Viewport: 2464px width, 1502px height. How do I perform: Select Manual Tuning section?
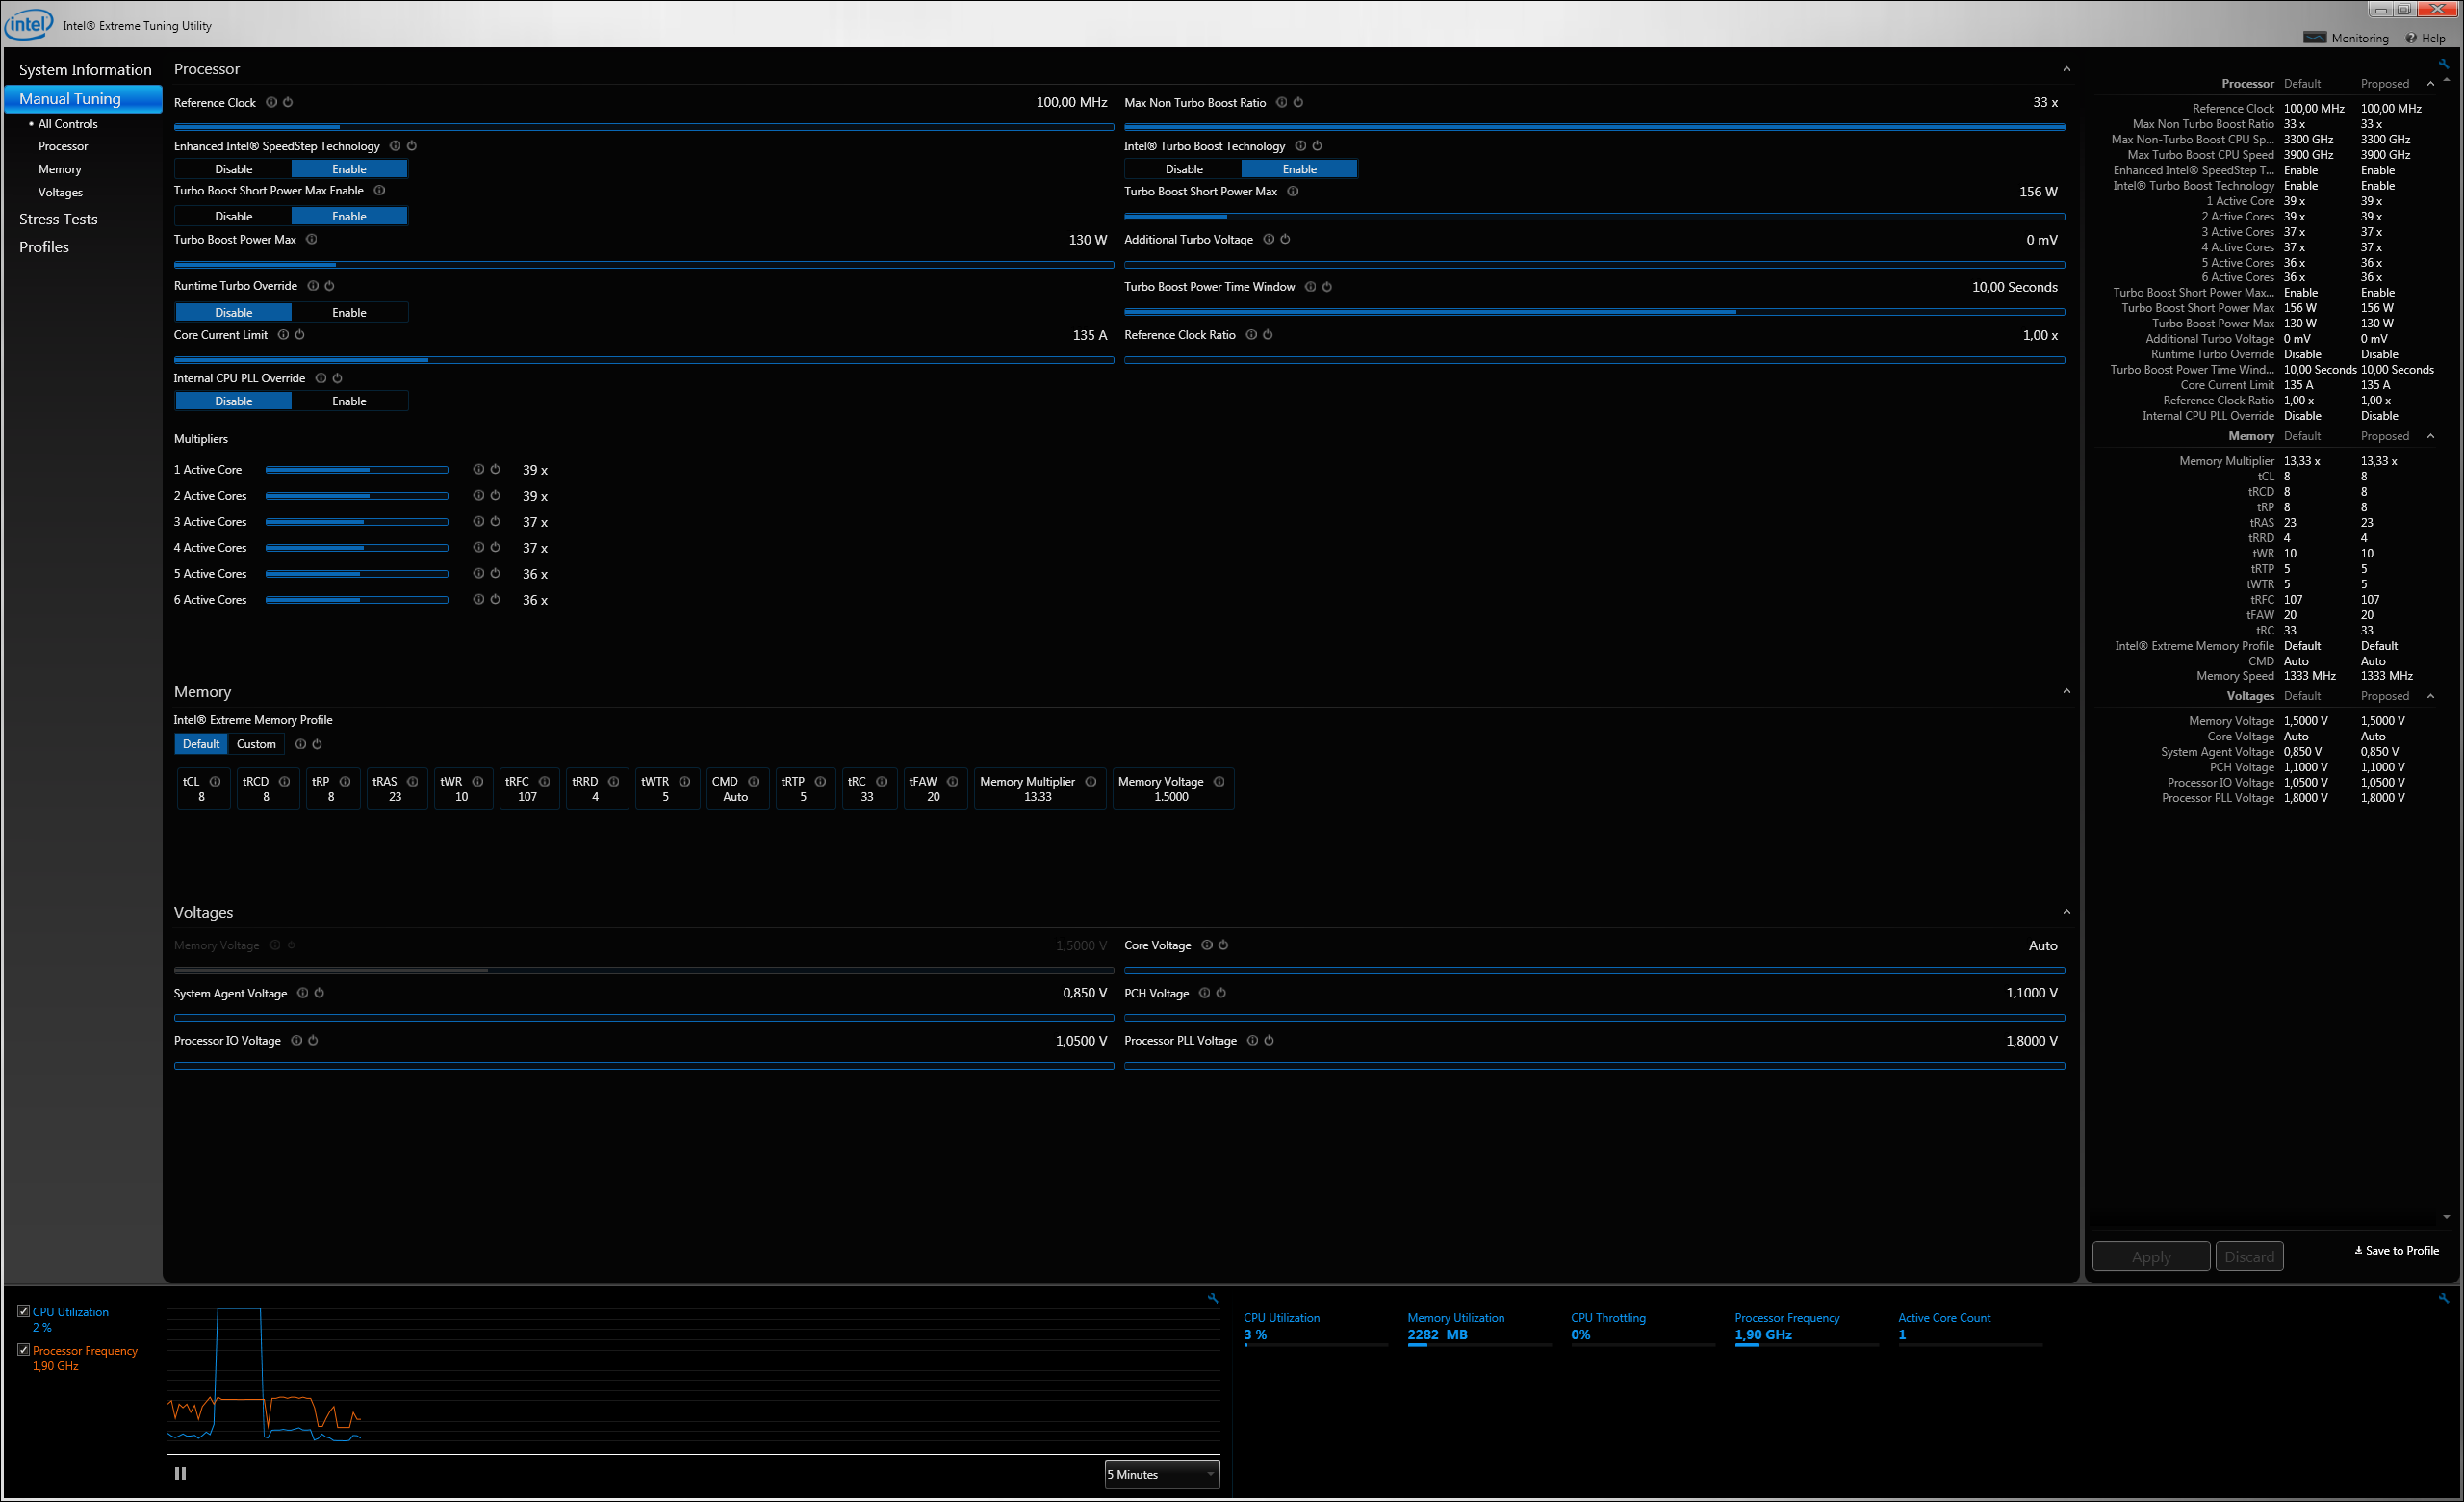pos(83,98)
